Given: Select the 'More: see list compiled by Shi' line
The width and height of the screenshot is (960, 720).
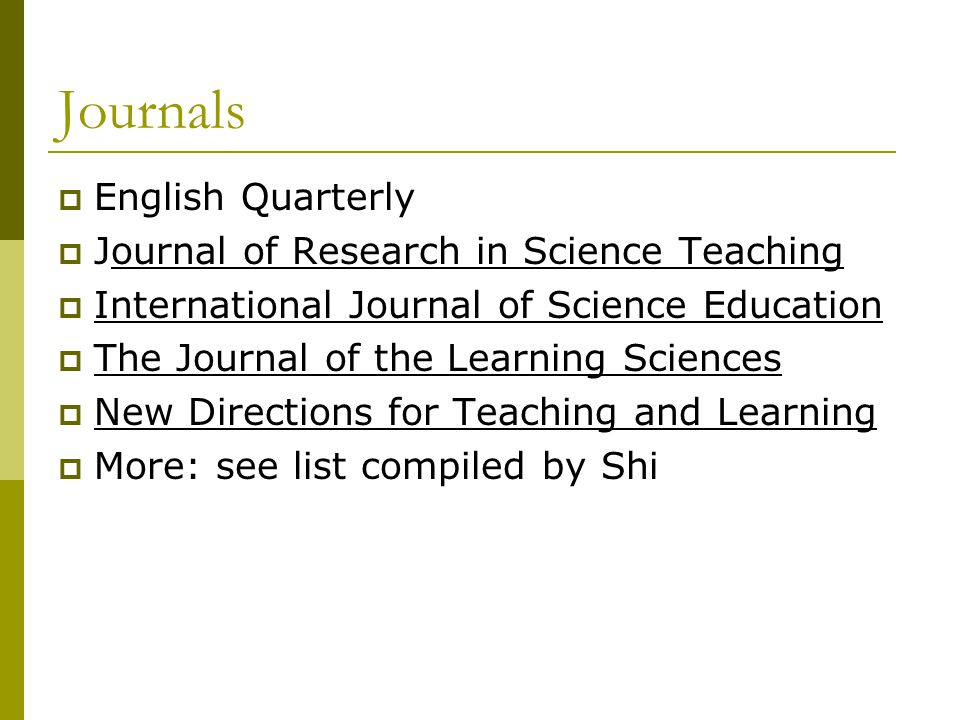Looking at the screenshot, I should click(376, 467).
